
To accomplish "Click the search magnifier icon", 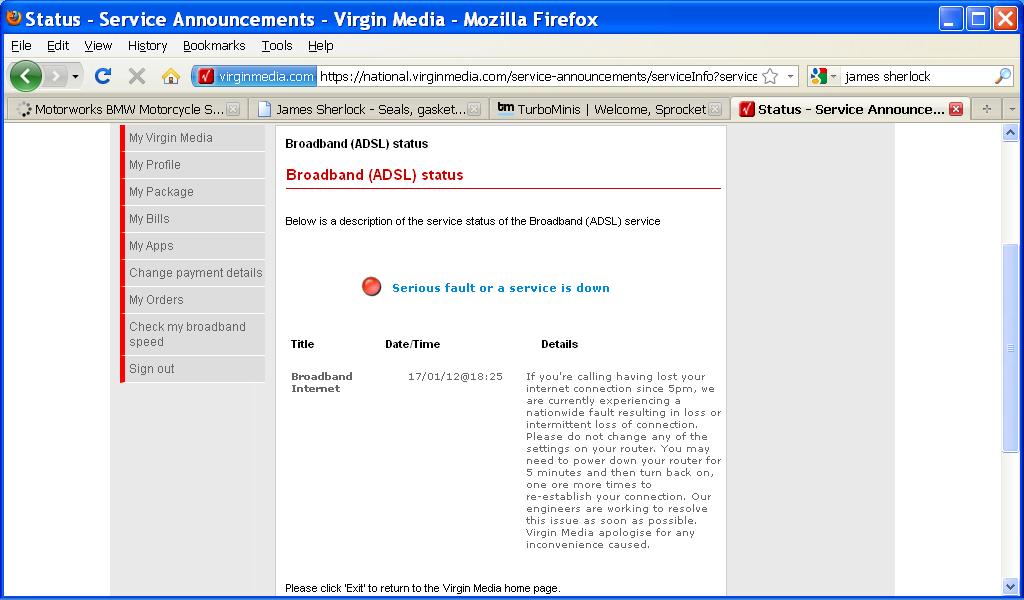I will 1002,76.
